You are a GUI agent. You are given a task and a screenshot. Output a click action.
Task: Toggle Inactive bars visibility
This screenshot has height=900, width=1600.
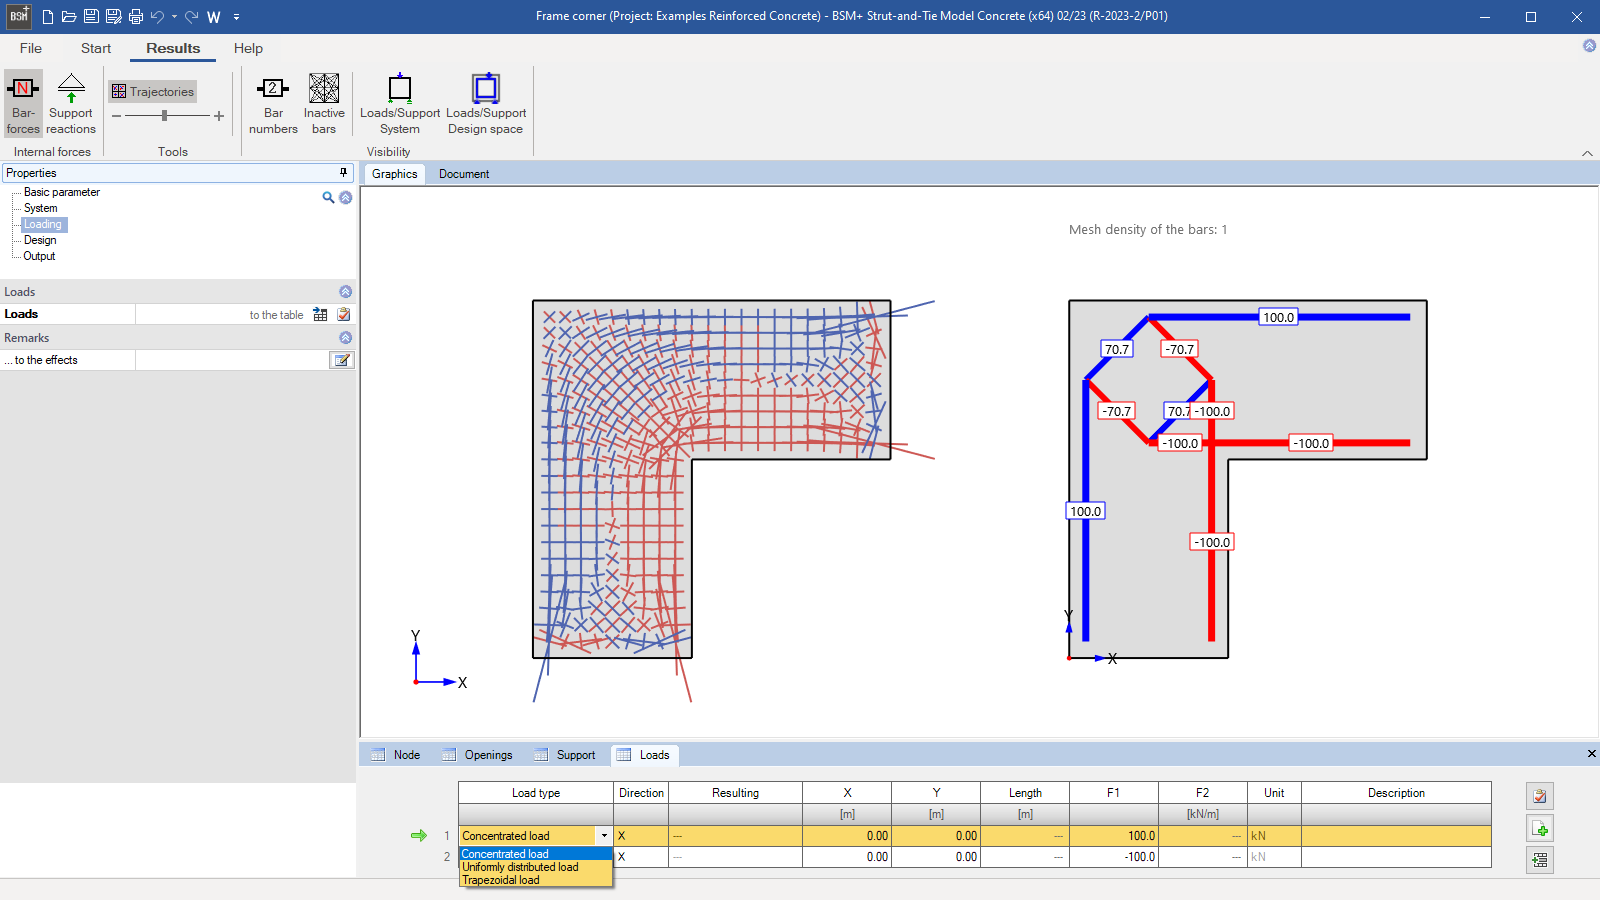coord(324,103)
